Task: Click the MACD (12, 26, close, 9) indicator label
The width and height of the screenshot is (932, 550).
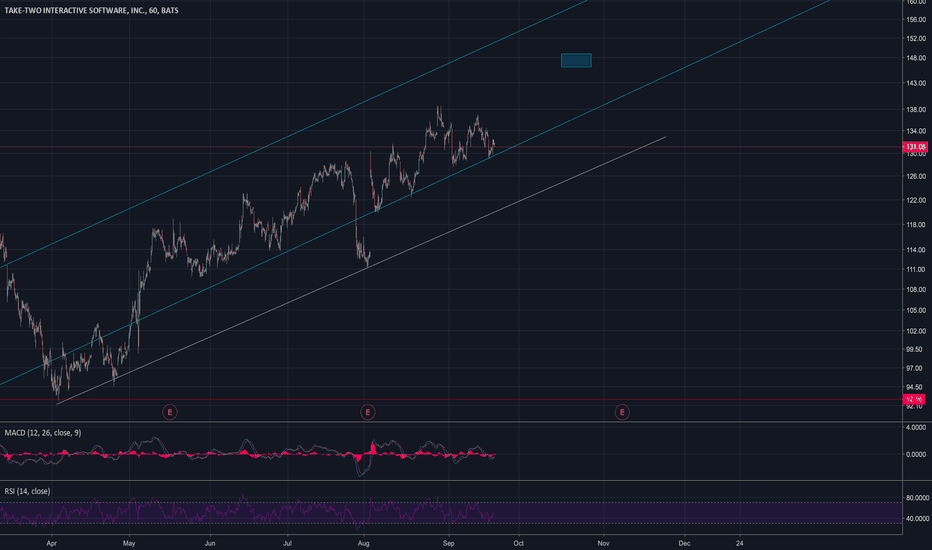Action: tap(43, 433)
